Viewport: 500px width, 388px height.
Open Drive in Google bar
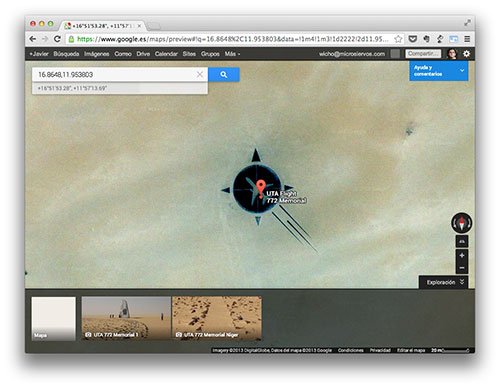click(143, 54)
